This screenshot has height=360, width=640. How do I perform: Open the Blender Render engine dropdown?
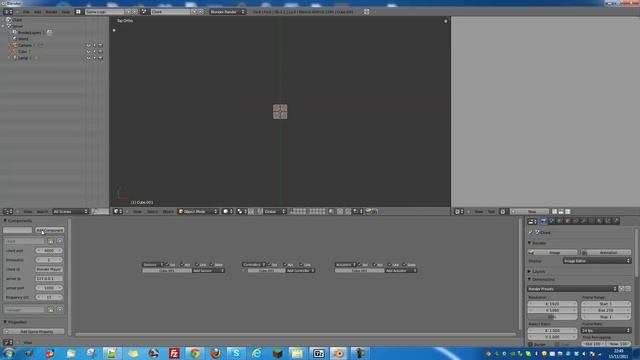[x=228, y=12]
